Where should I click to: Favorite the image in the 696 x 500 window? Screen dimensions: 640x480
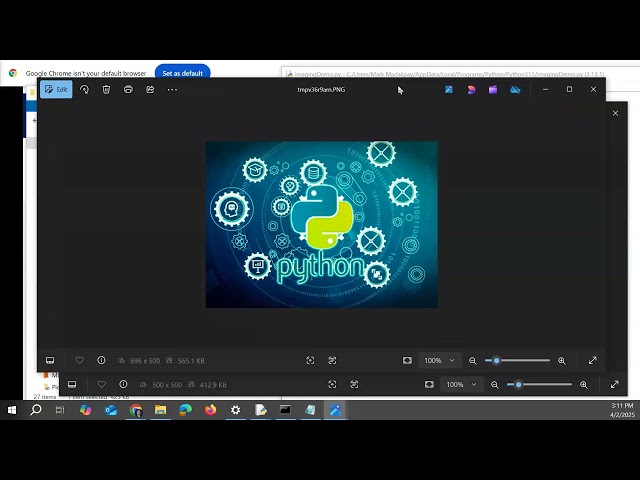(x=80, y=360)
